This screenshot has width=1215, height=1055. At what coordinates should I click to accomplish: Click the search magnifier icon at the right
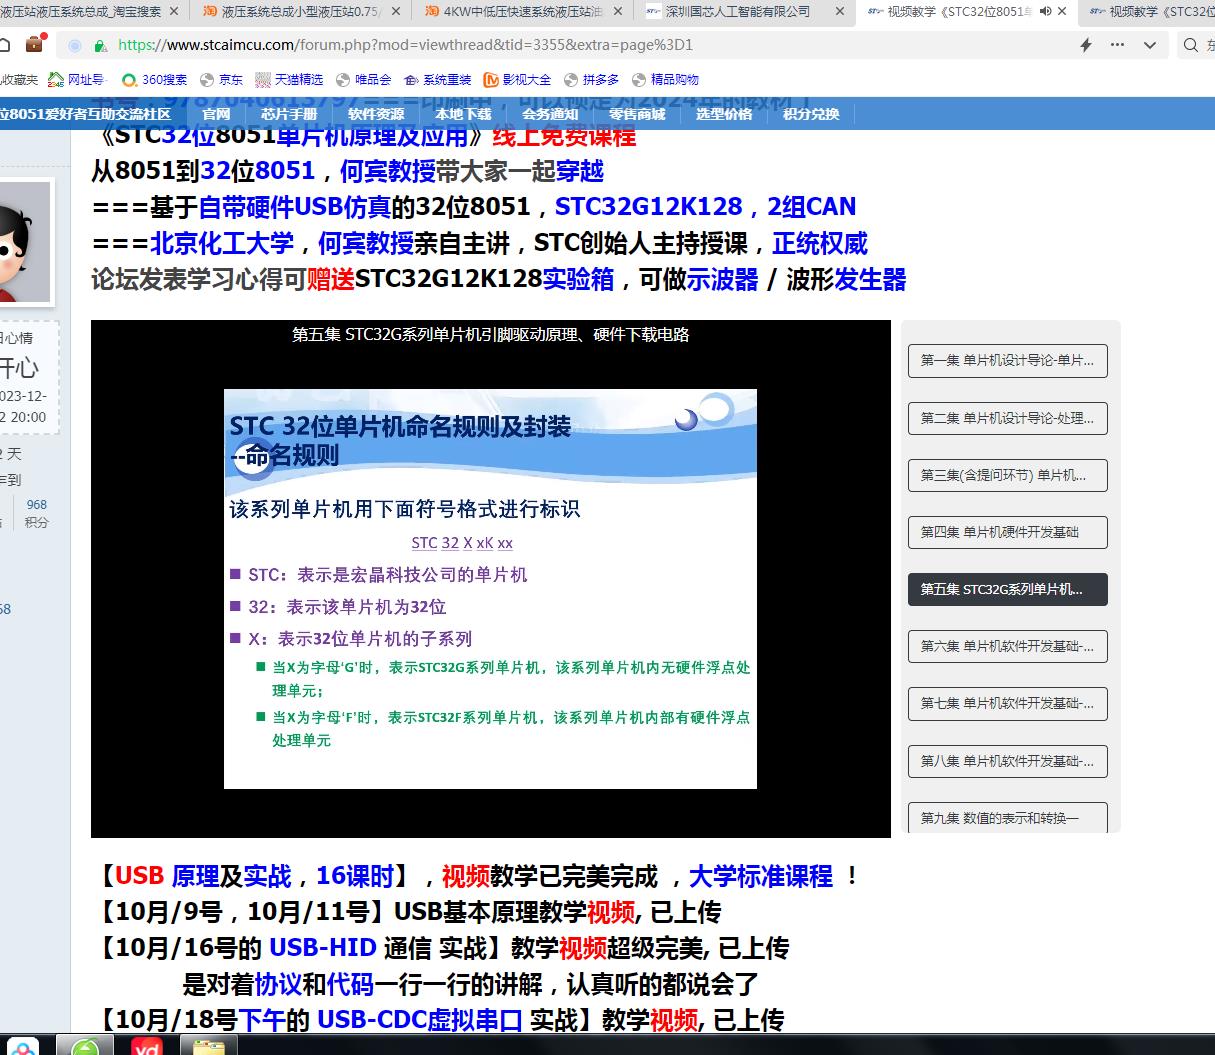pos(1191,45)
